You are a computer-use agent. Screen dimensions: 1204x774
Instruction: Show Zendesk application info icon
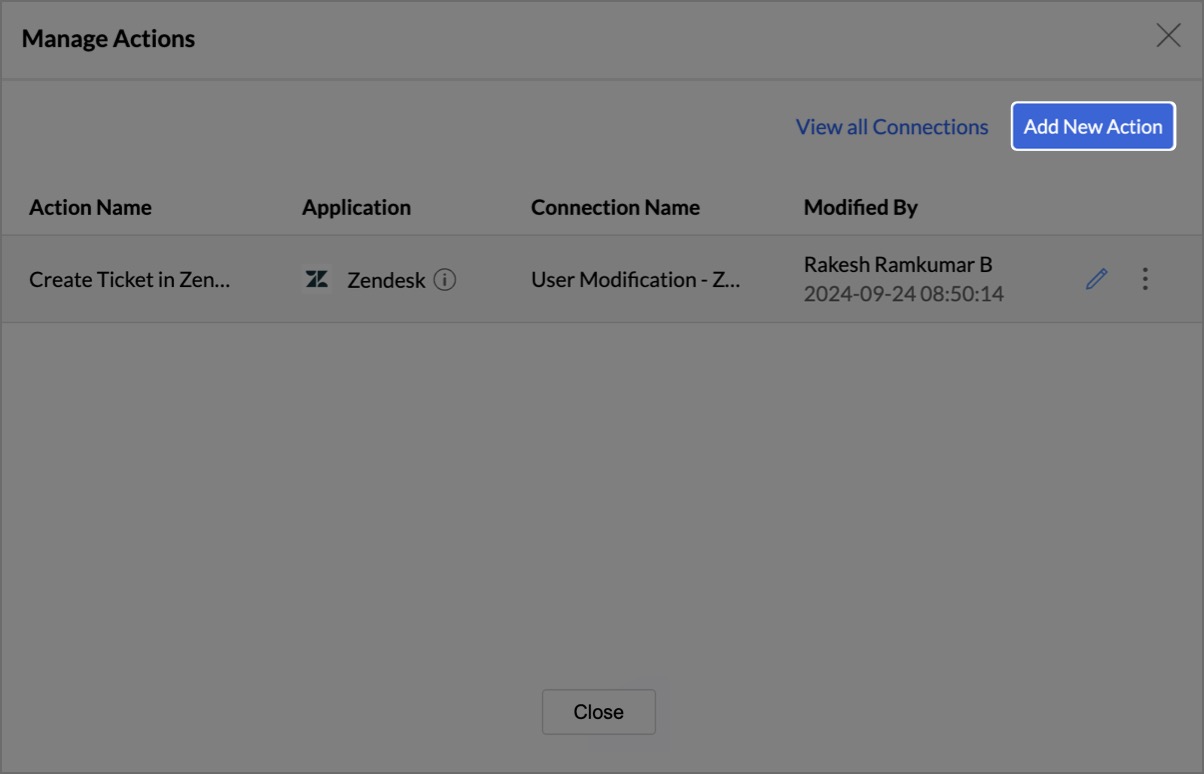[445, 280]
